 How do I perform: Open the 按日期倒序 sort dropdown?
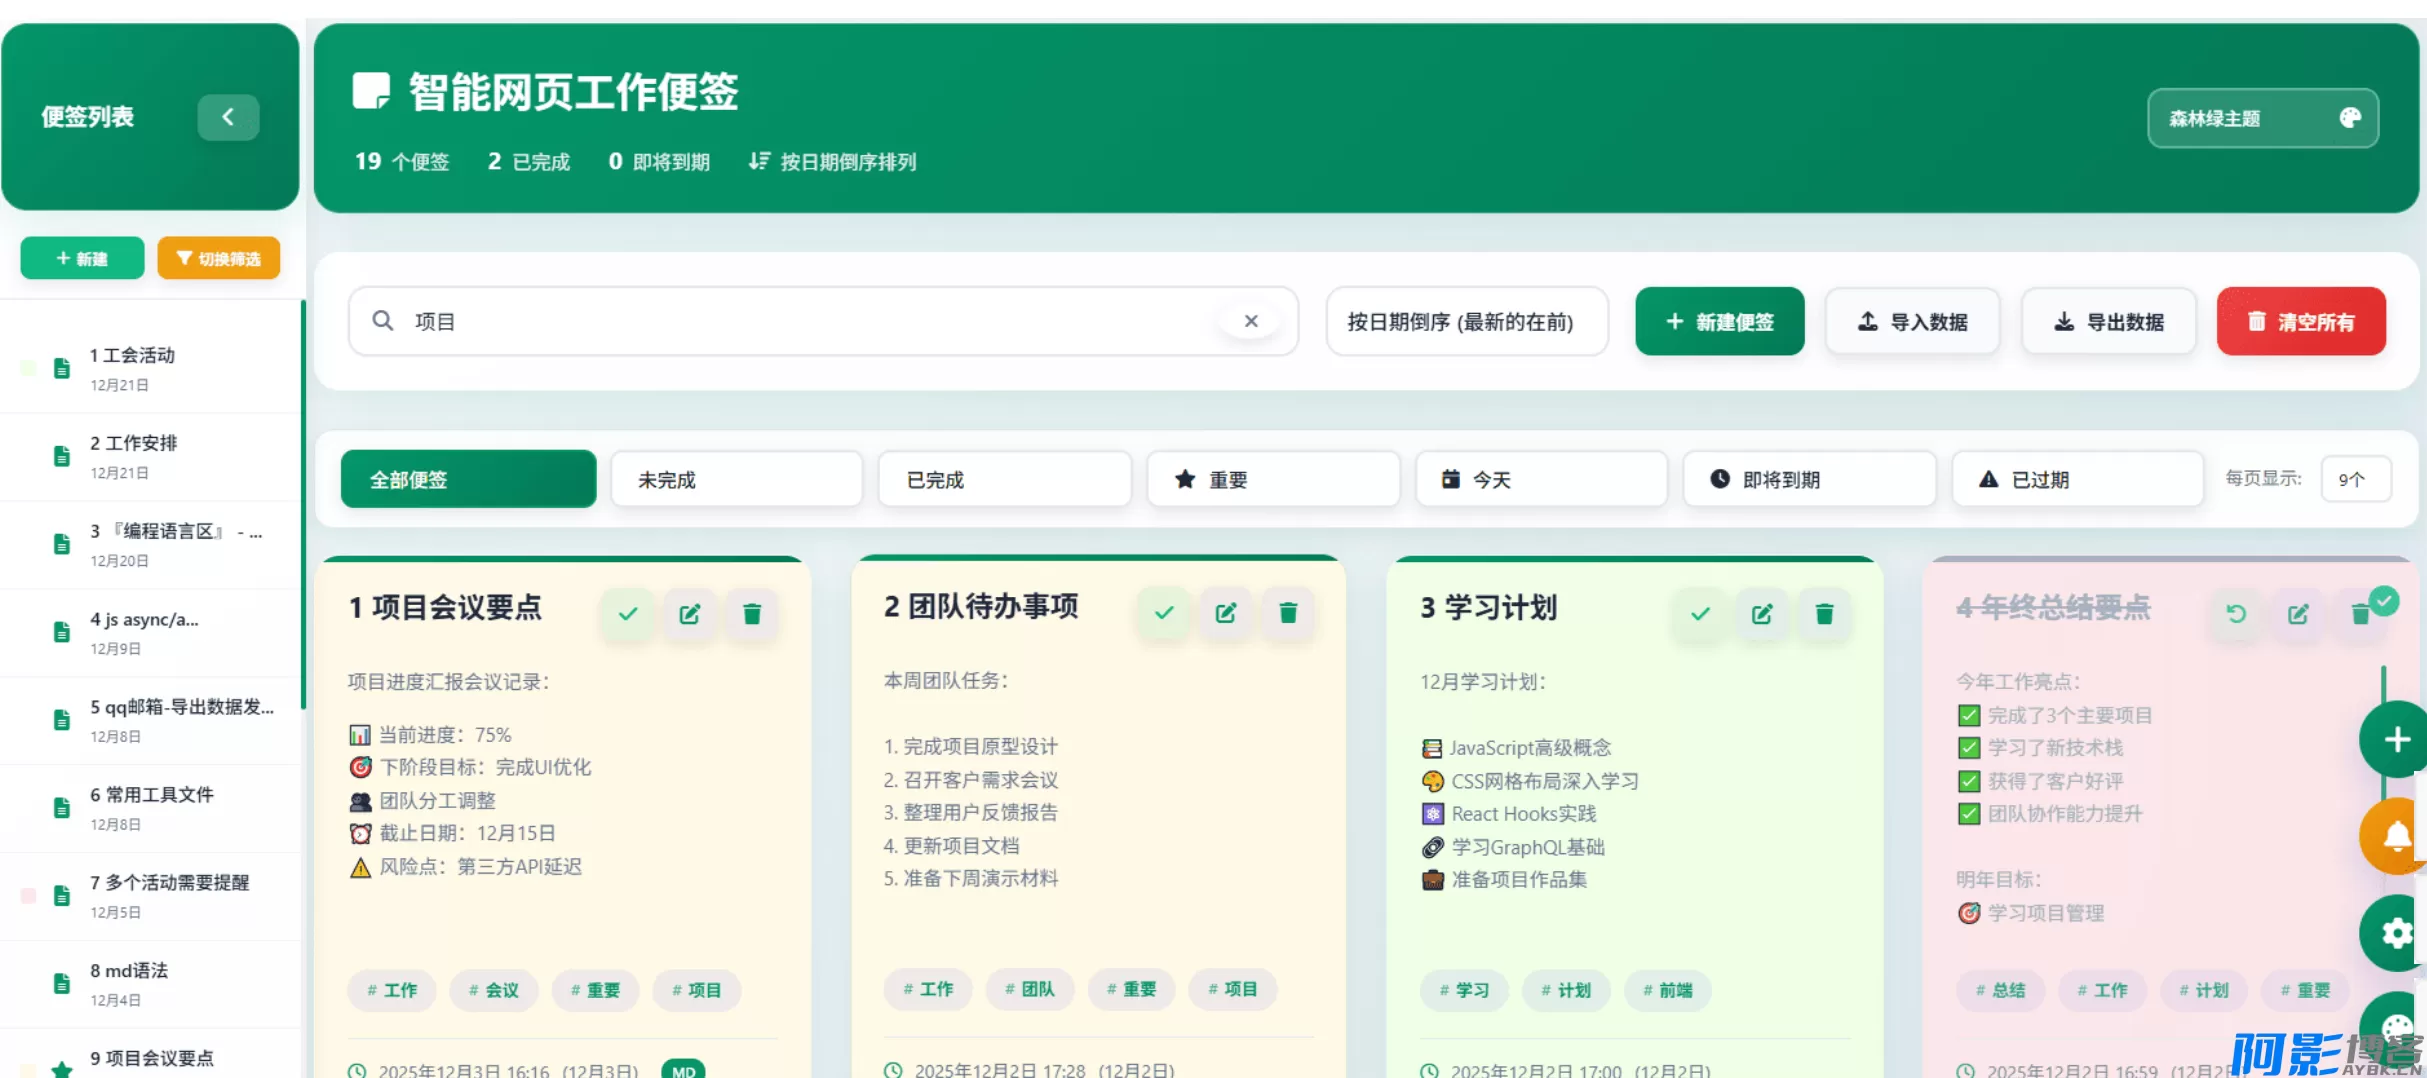(1466, 321)
